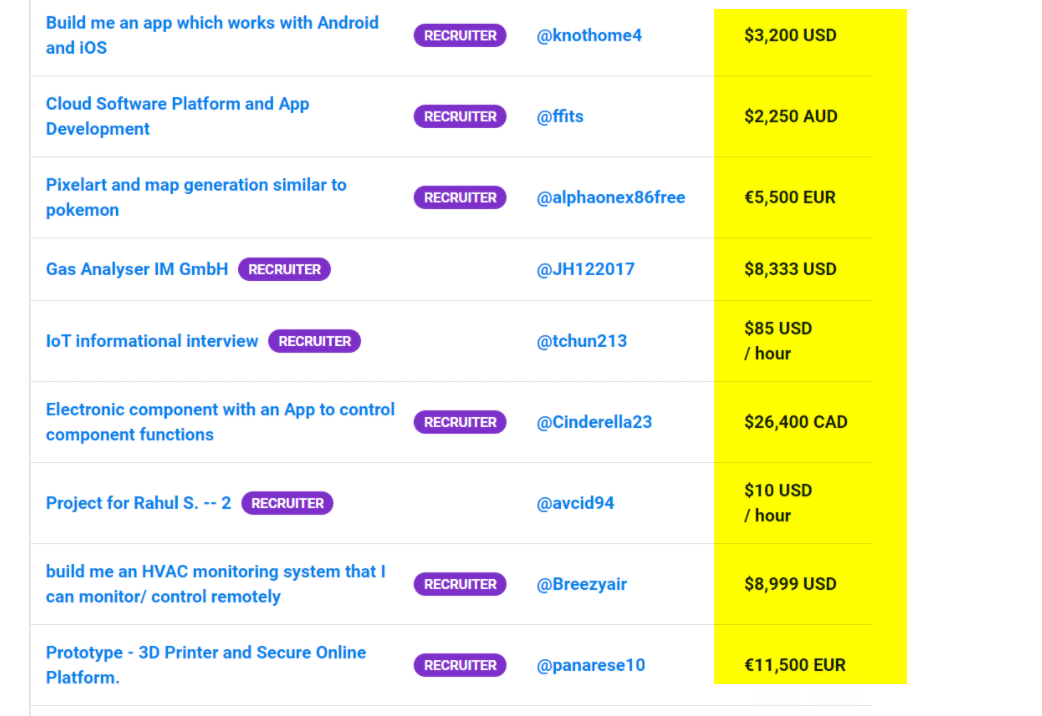Visit @panarese10 user profile

tap(591, 665)
